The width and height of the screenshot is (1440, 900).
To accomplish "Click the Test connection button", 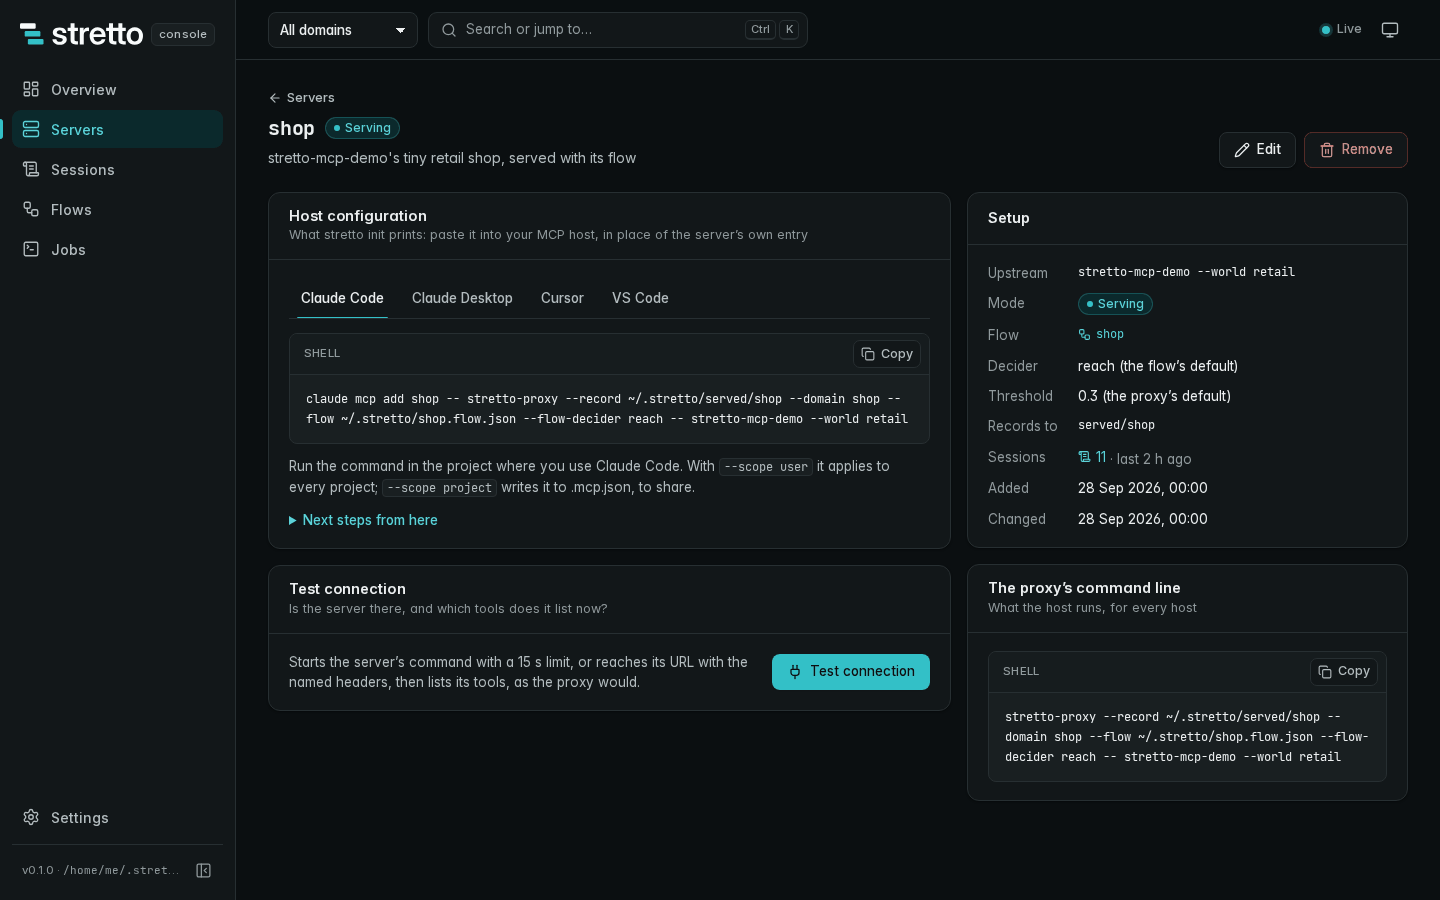I will [851, 672].
